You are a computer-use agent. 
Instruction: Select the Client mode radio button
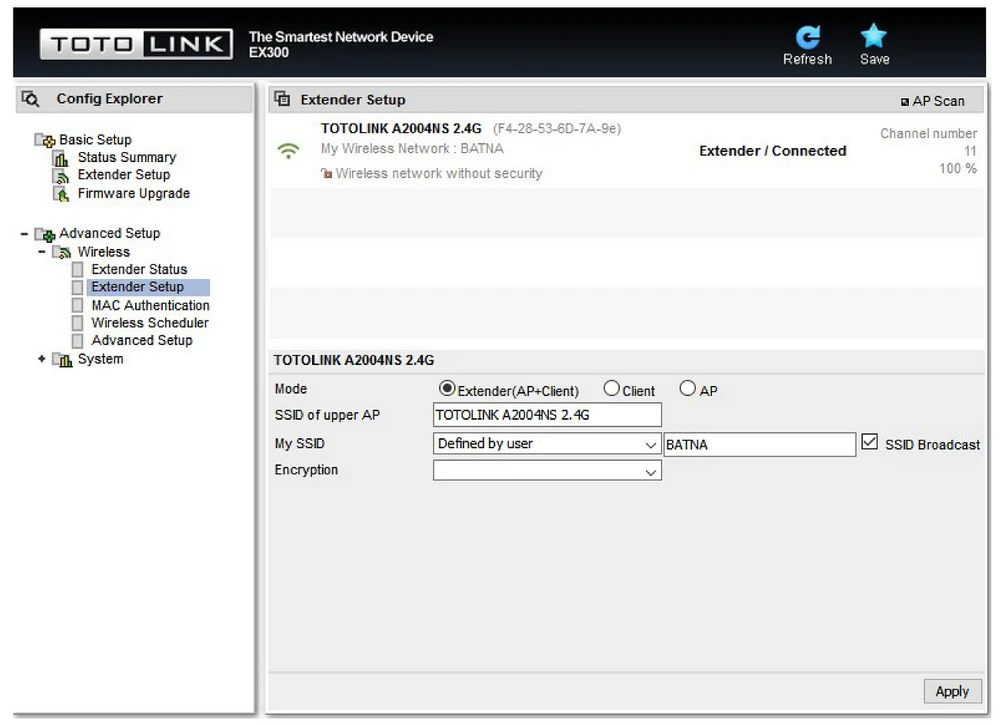pos(611,389)
